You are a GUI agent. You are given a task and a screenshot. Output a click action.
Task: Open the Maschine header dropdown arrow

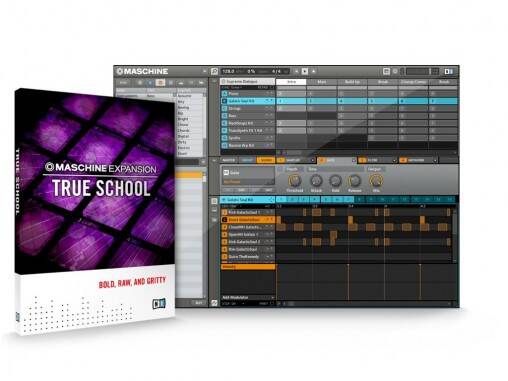click(x=204, y=71)
